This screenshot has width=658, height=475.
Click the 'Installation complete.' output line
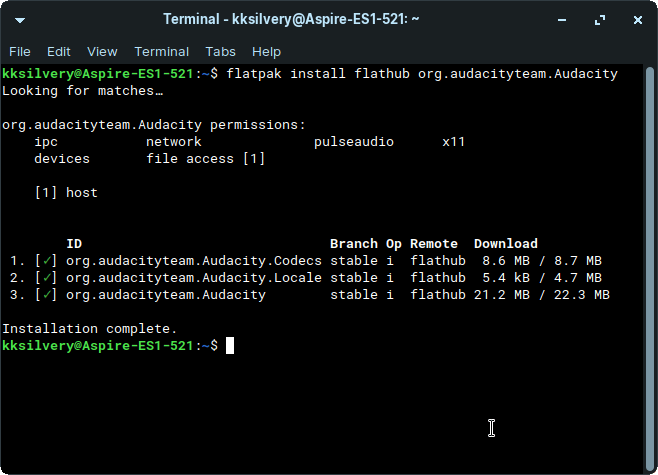(x=90, y=328)
